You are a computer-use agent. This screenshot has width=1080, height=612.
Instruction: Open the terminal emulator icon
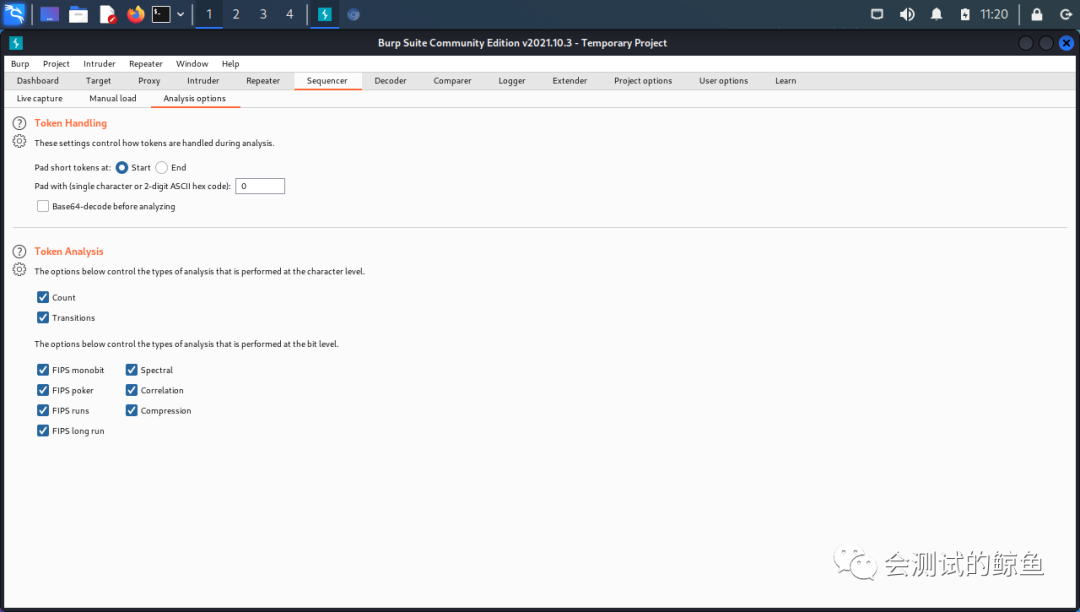(161, 14)
